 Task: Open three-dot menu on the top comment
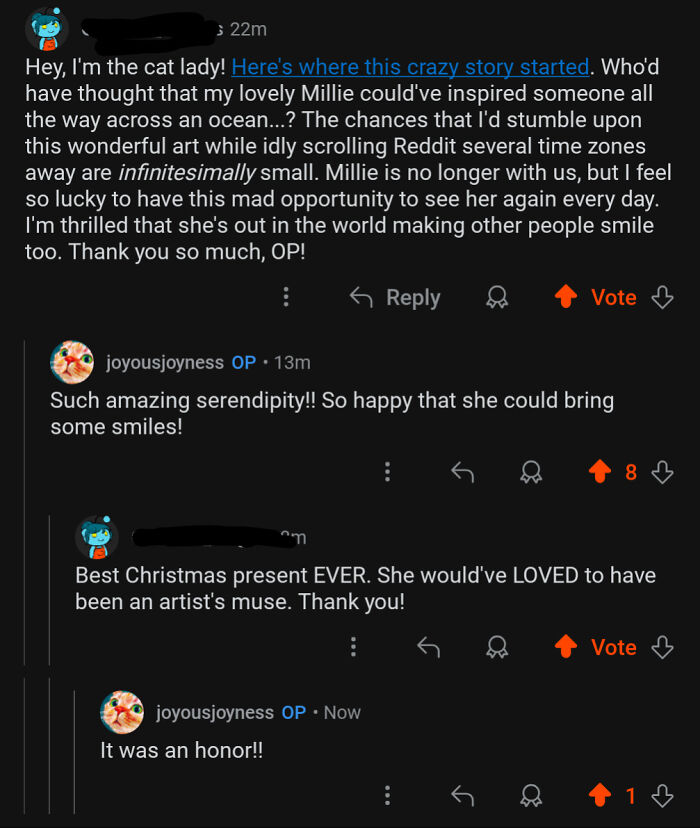pos(286,297)
